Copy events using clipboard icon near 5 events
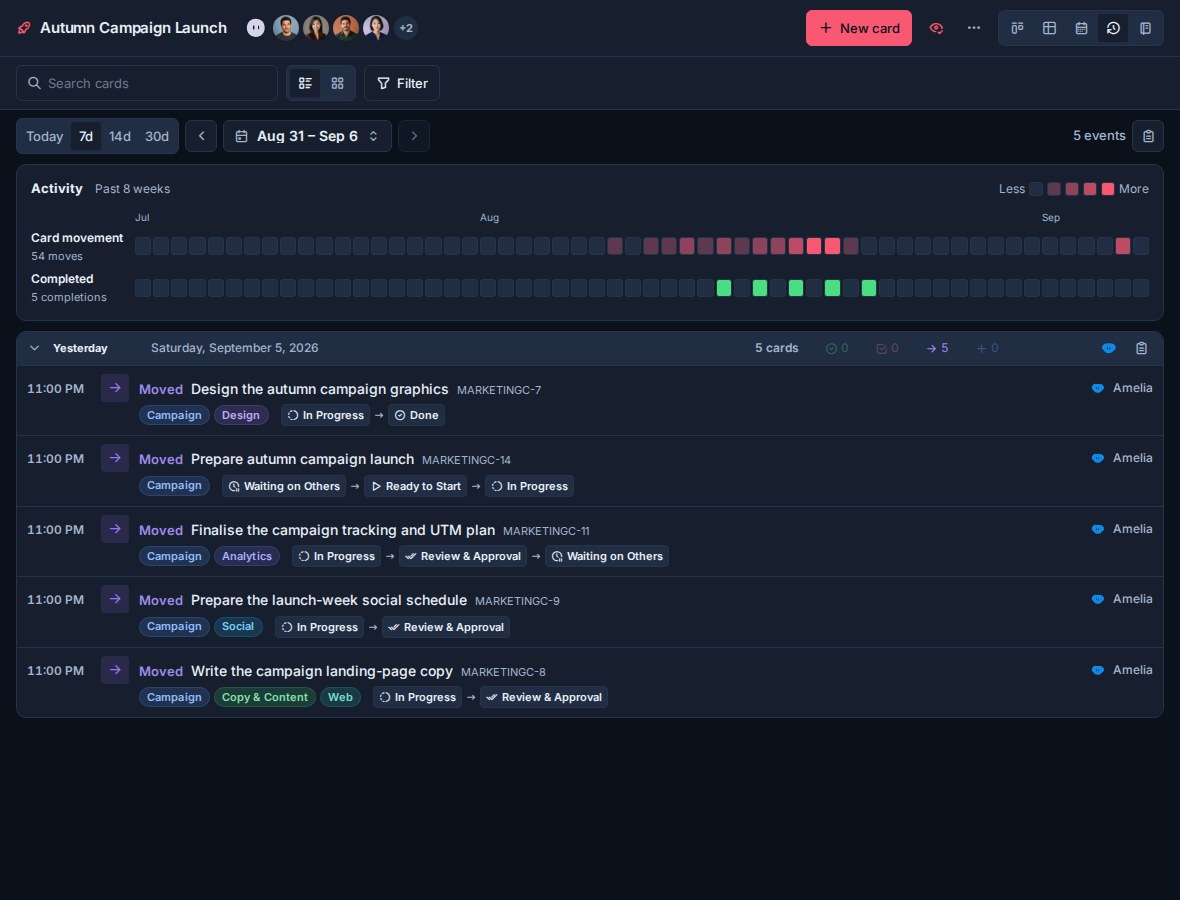This screenshot has width=1180, height=900. [1148, 136]
